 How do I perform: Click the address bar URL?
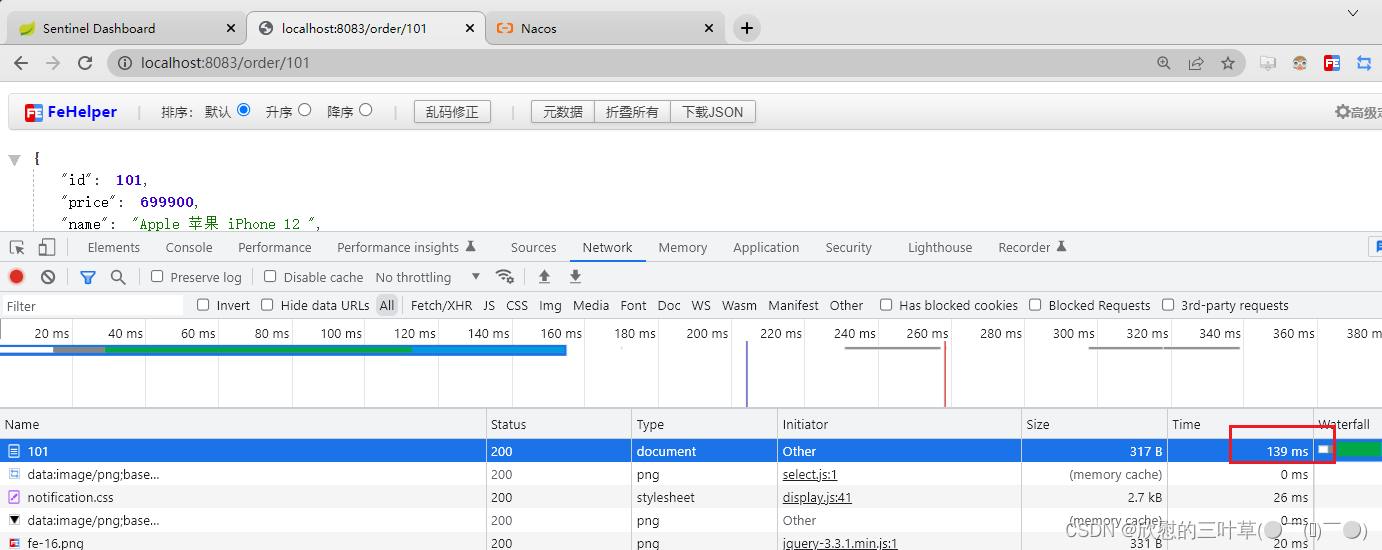[x=226, y=63]
